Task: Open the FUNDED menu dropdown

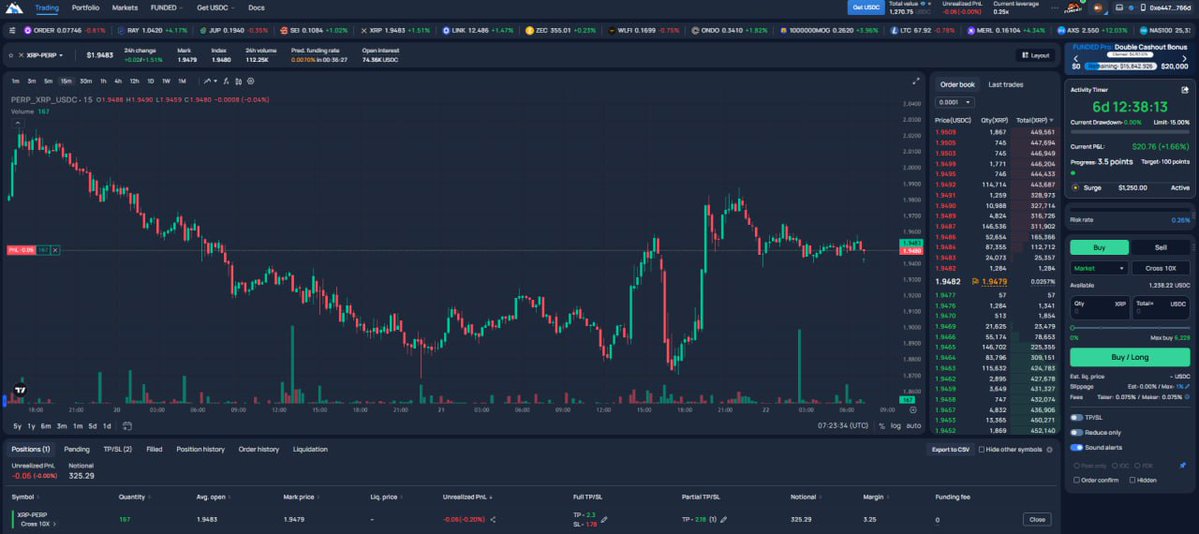Action: [167, 8]
